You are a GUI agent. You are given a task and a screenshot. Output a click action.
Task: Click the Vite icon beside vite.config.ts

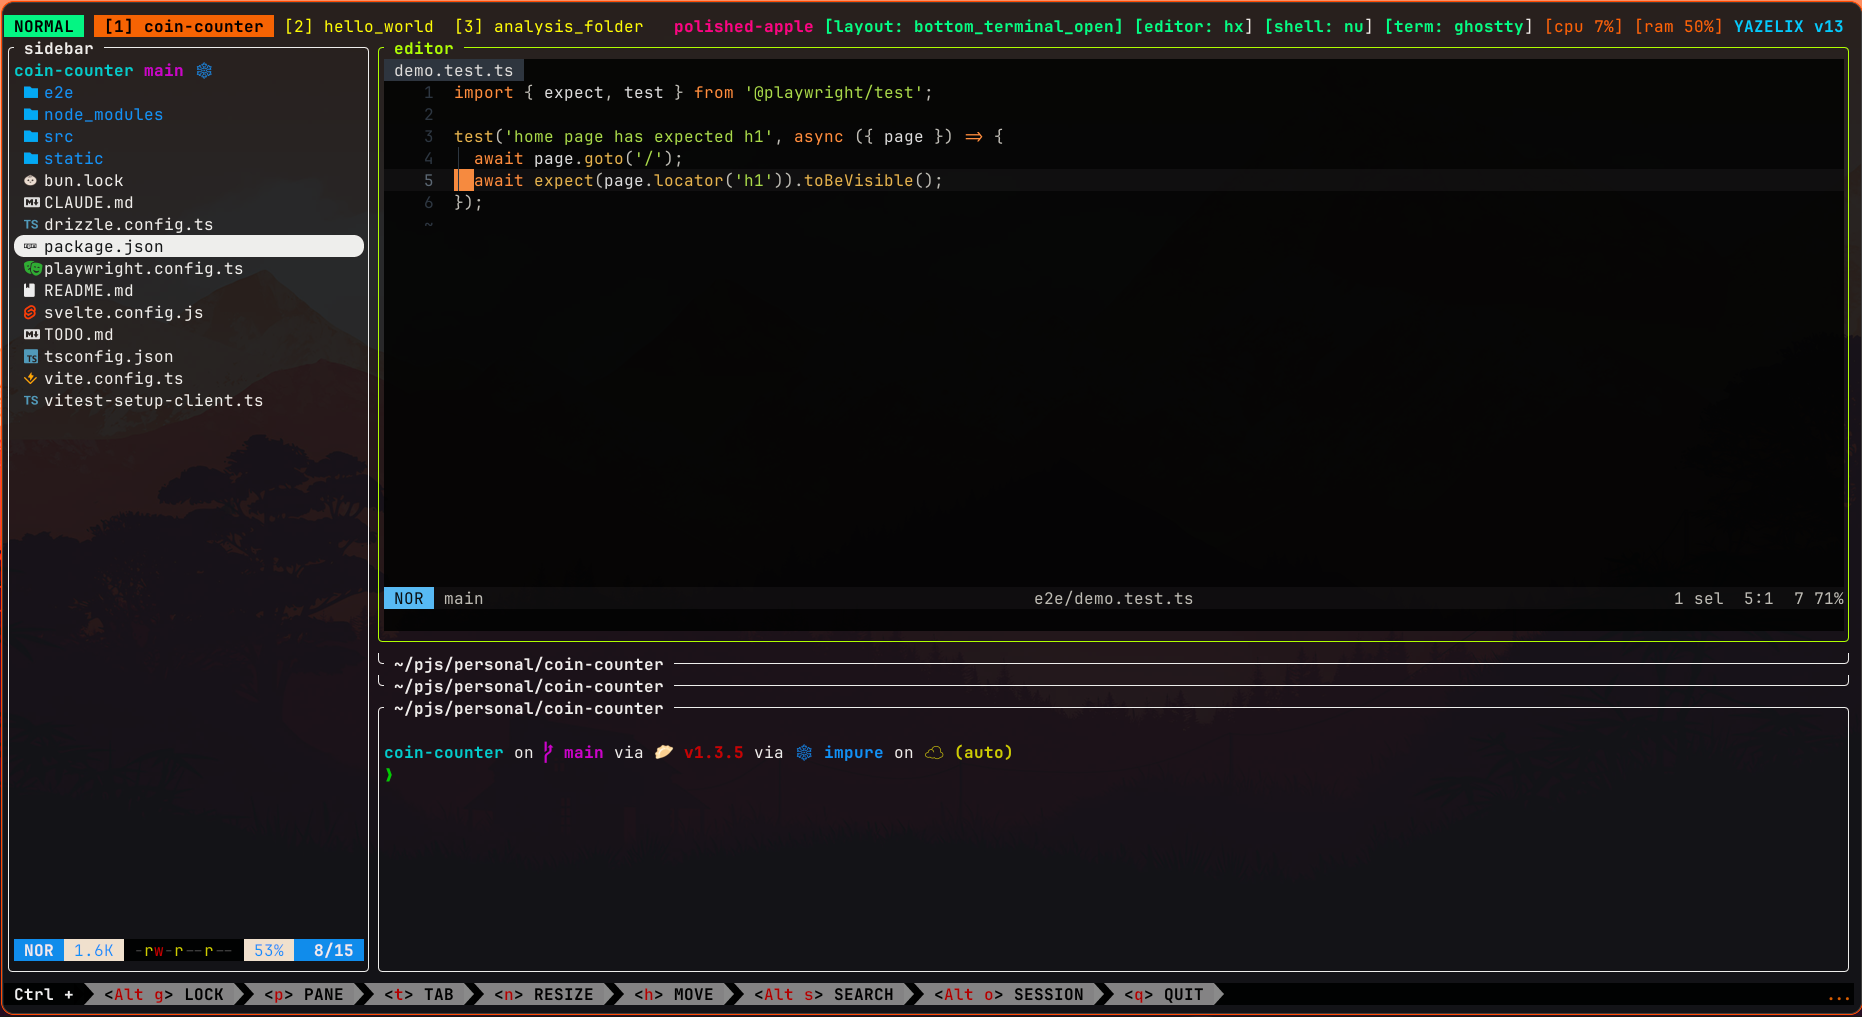[31, 379]
